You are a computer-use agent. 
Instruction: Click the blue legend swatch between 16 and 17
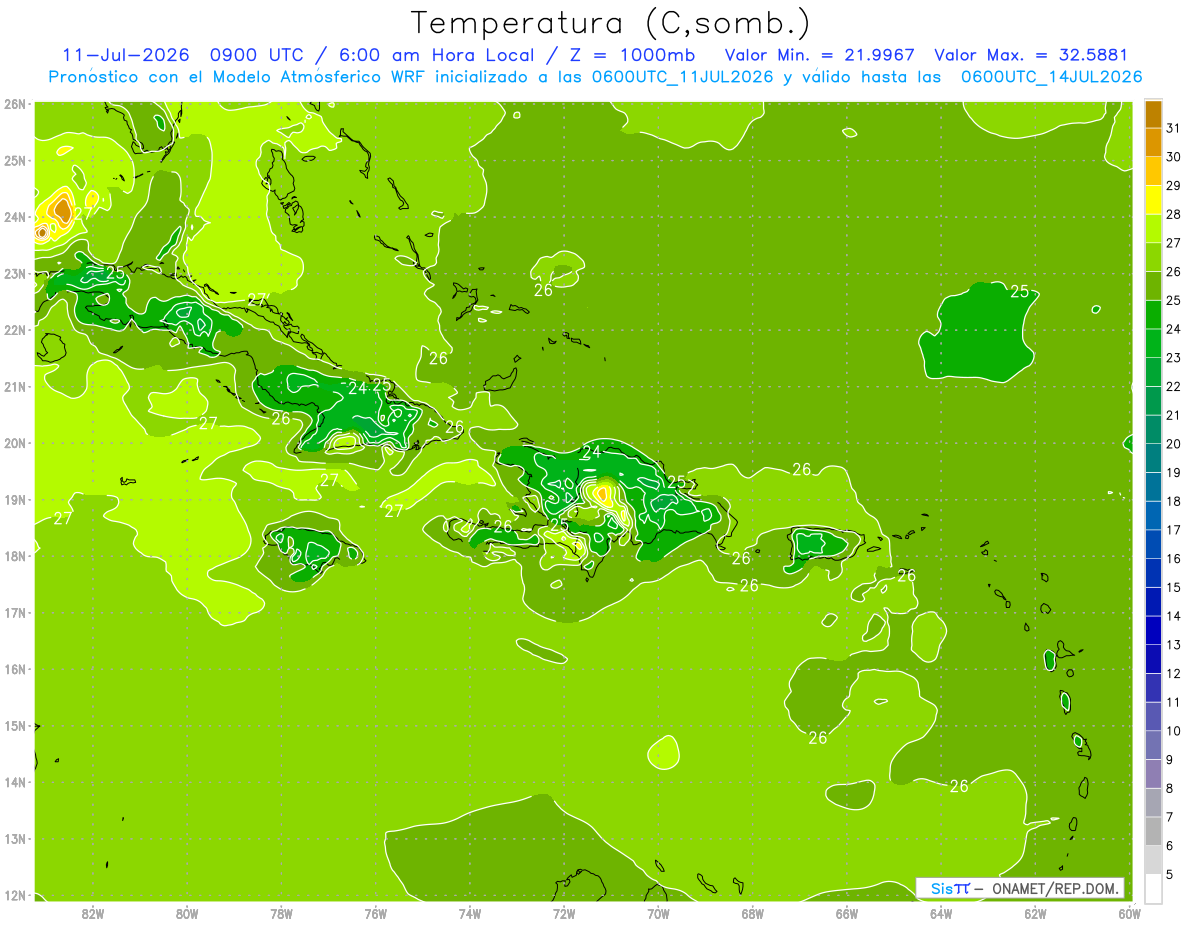[1153, 544]
